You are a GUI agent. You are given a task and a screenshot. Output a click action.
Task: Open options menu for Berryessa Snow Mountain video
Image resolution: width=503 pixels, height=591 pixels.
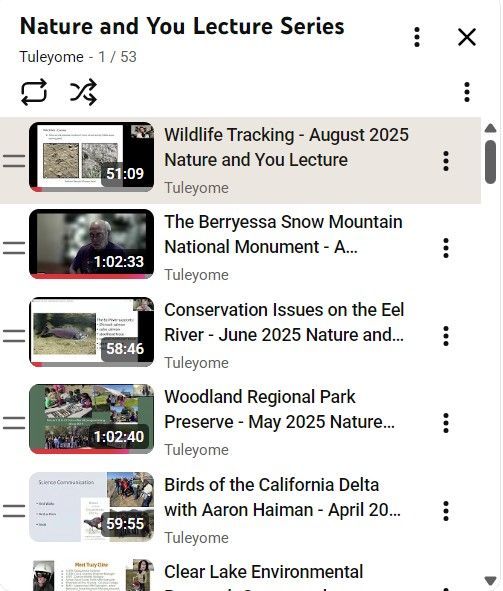tap(446, 248)
